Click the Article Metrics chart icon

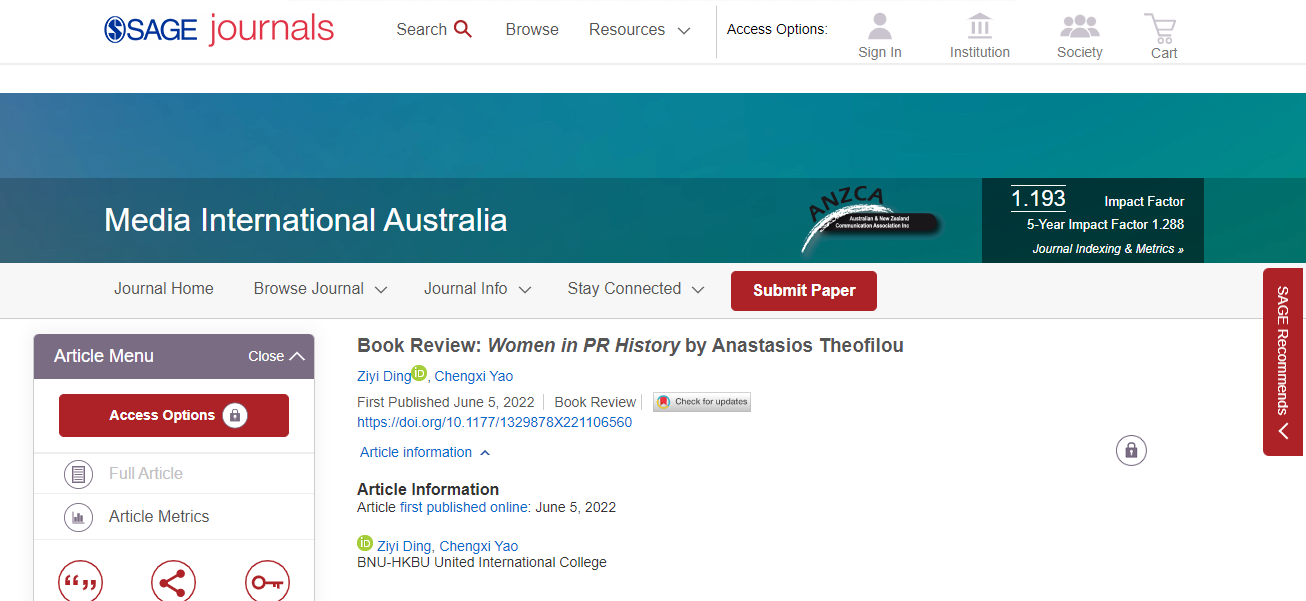78,517
